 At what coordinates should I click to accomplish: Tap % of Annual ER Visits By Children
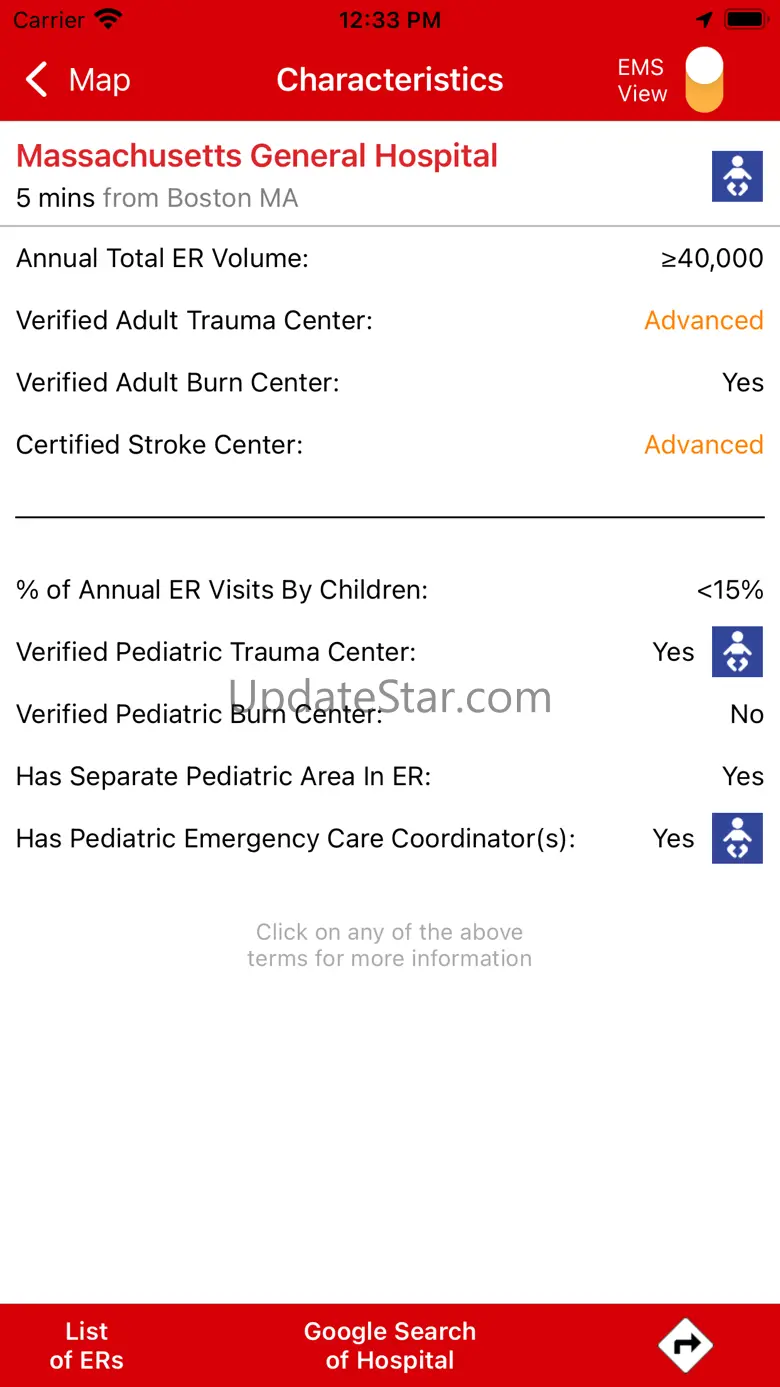tap(221, 590)
